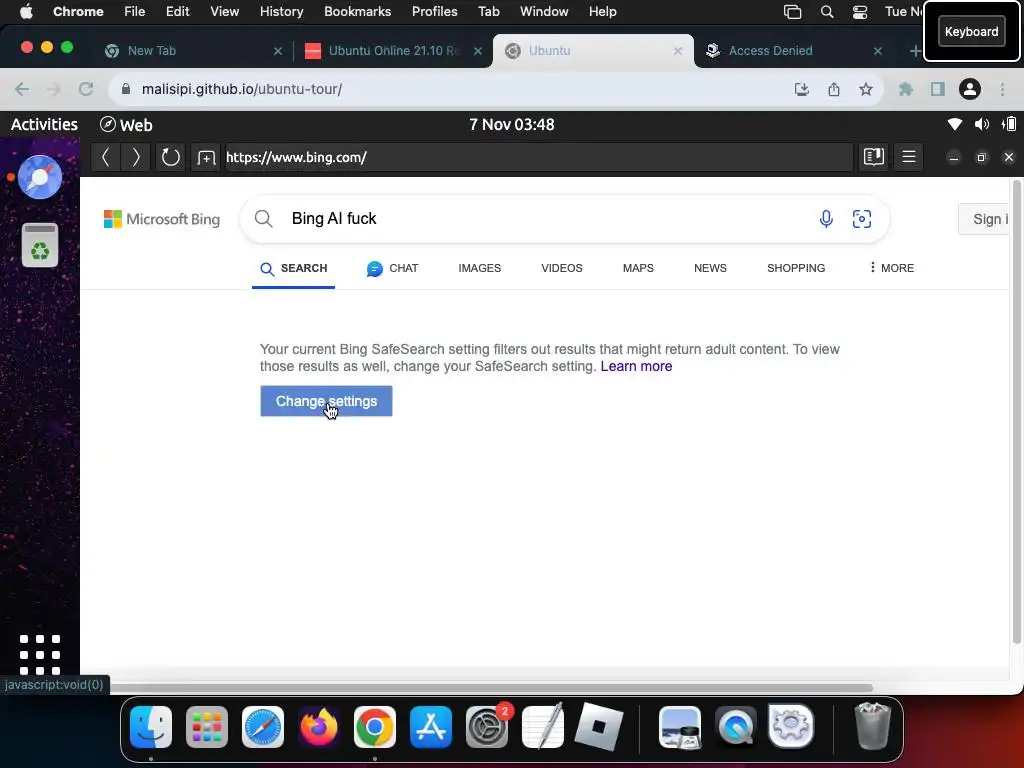Image resolution: width=1024 pixels, height=768 pixels.
Task: Open a new Chrome tab with plus
Action: [x=915, y=51]
